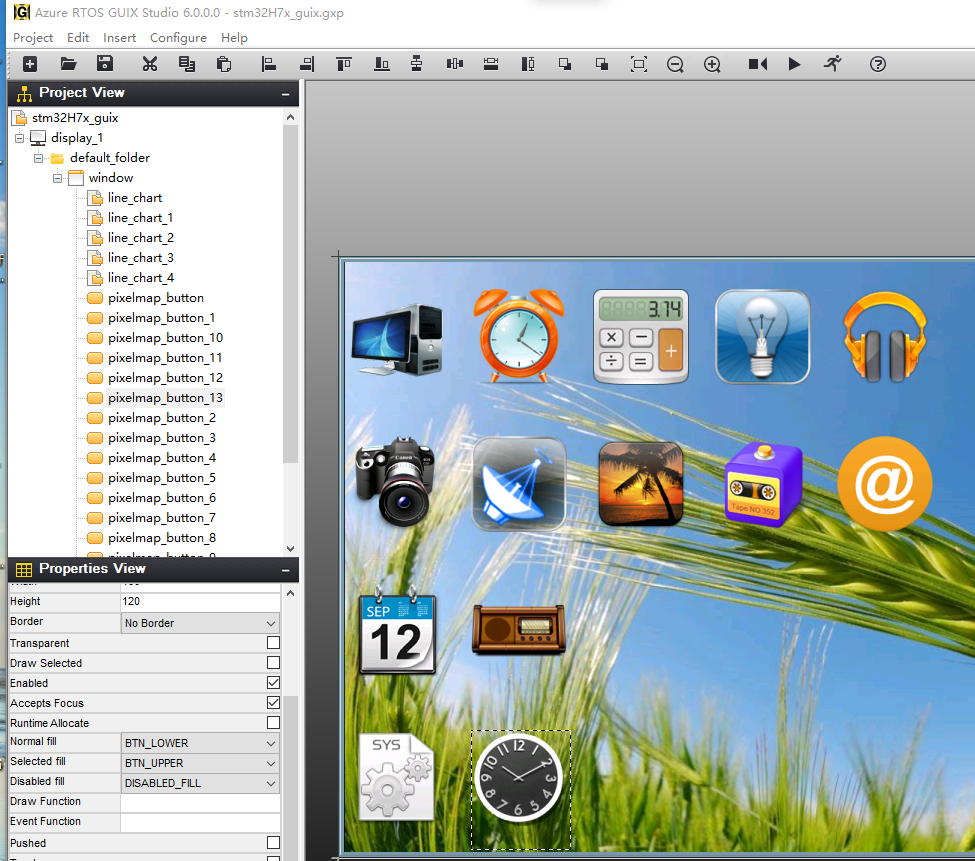Create a new project via toolbar plus icon
This screenshot has height=861, width=975.
pyautogui.click(x=30, y=64)
